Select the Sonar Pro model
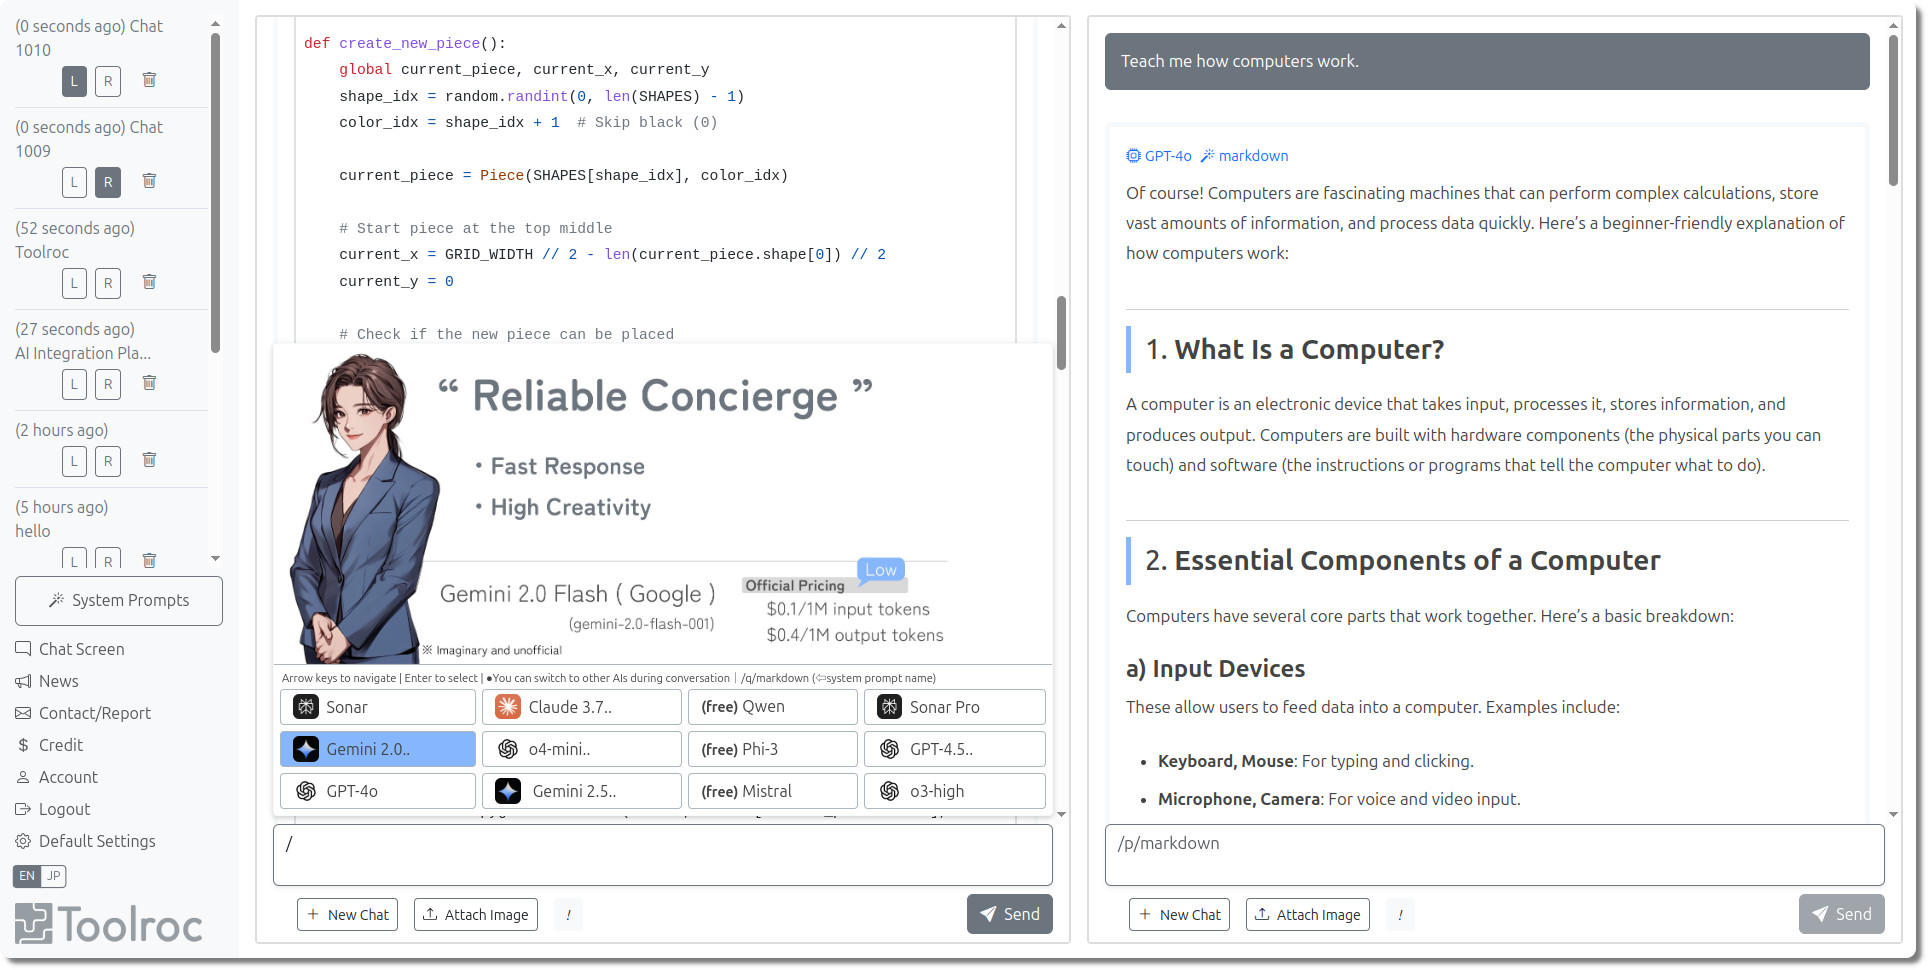 tap(955, 707)
